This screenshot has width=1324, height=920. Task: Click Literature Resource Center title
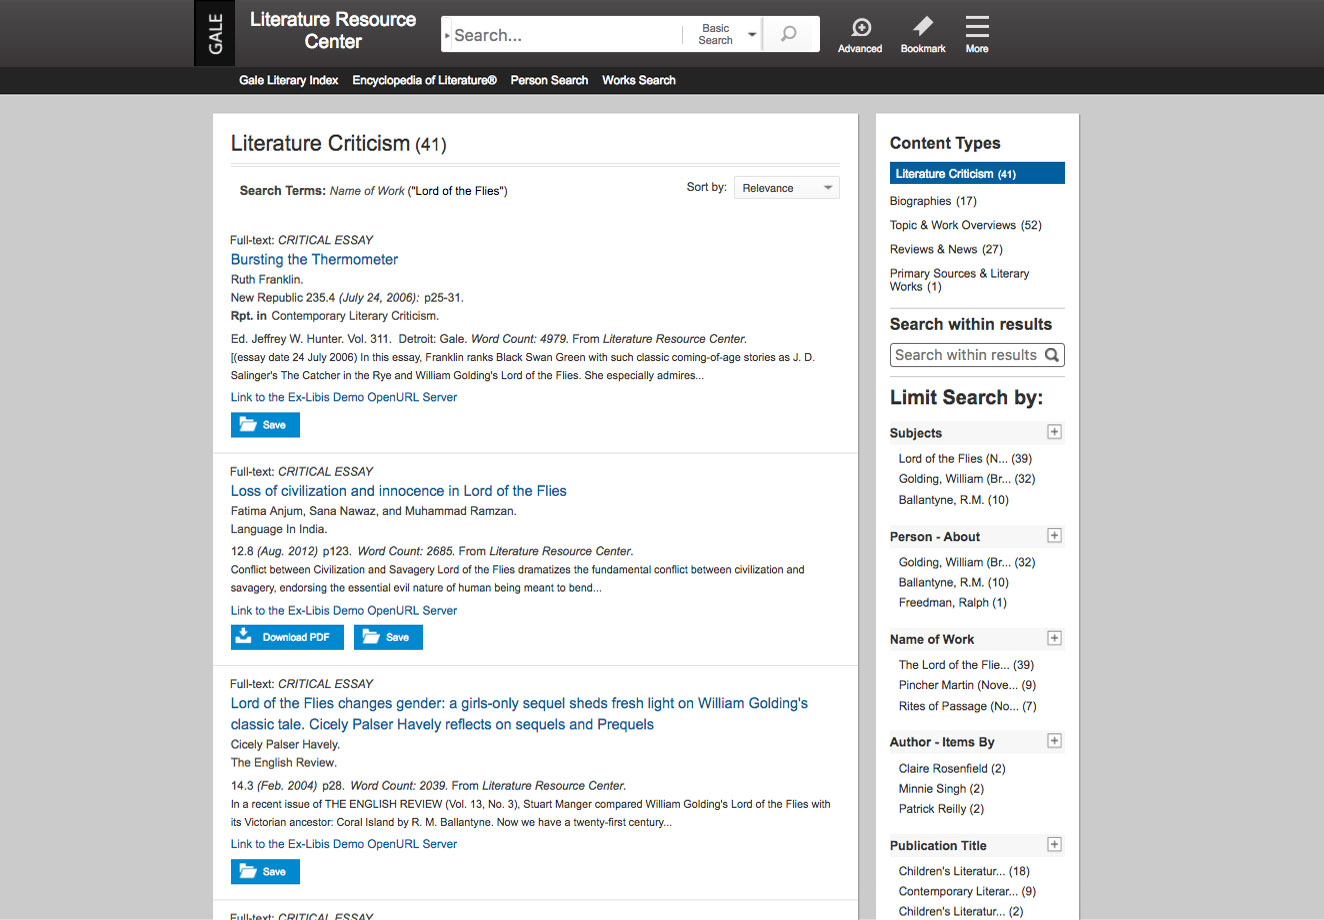[333, 30]
